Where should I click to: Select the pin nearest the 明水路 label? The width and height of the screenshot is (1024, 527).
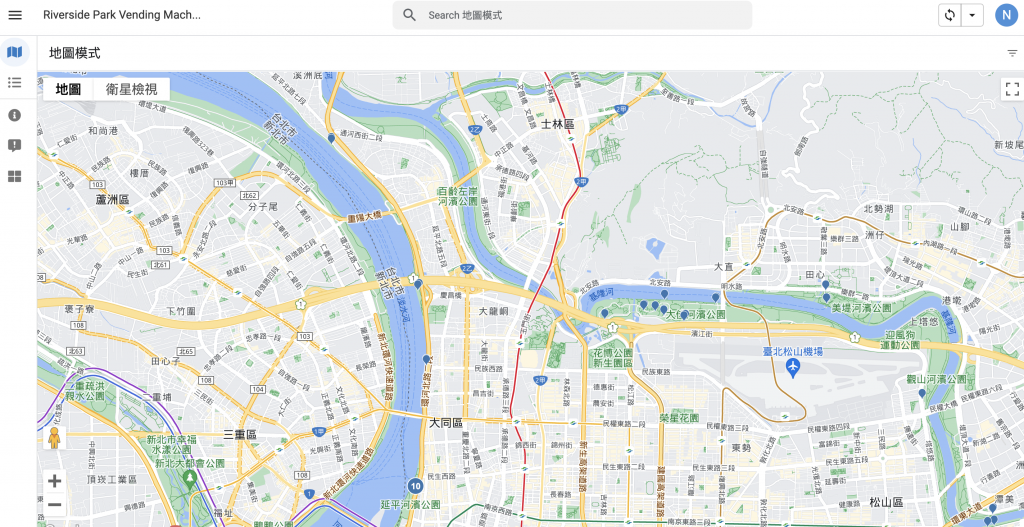[715, 298]
